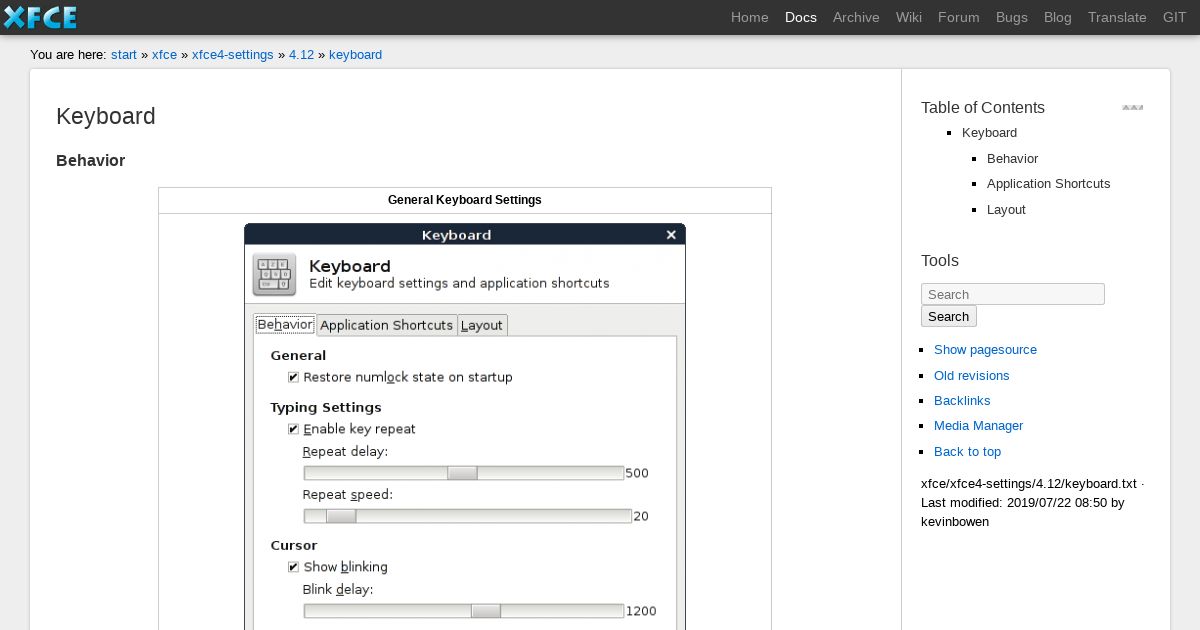Toggle Show blinking checkbox
Image resolution: width=1200 pixels, height=630 pixels.
(x=293, y=567)
